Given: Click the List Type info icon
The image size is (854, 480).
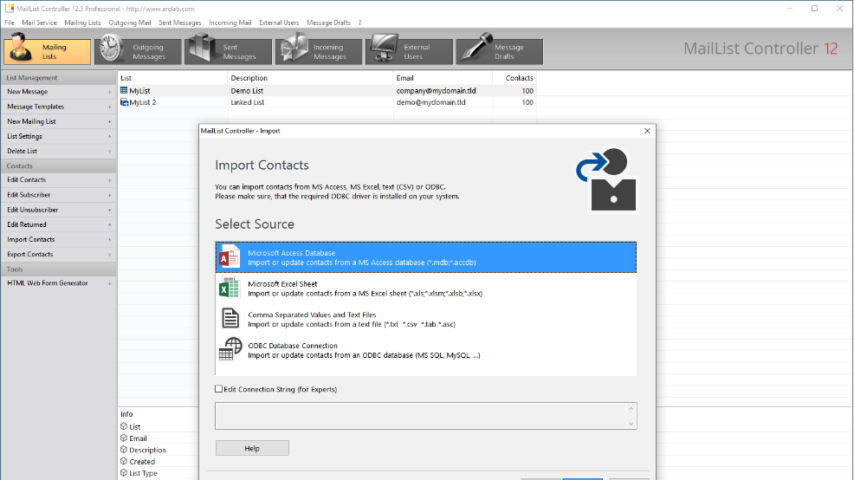Looking at the screenshot, I should pos(124,473).
